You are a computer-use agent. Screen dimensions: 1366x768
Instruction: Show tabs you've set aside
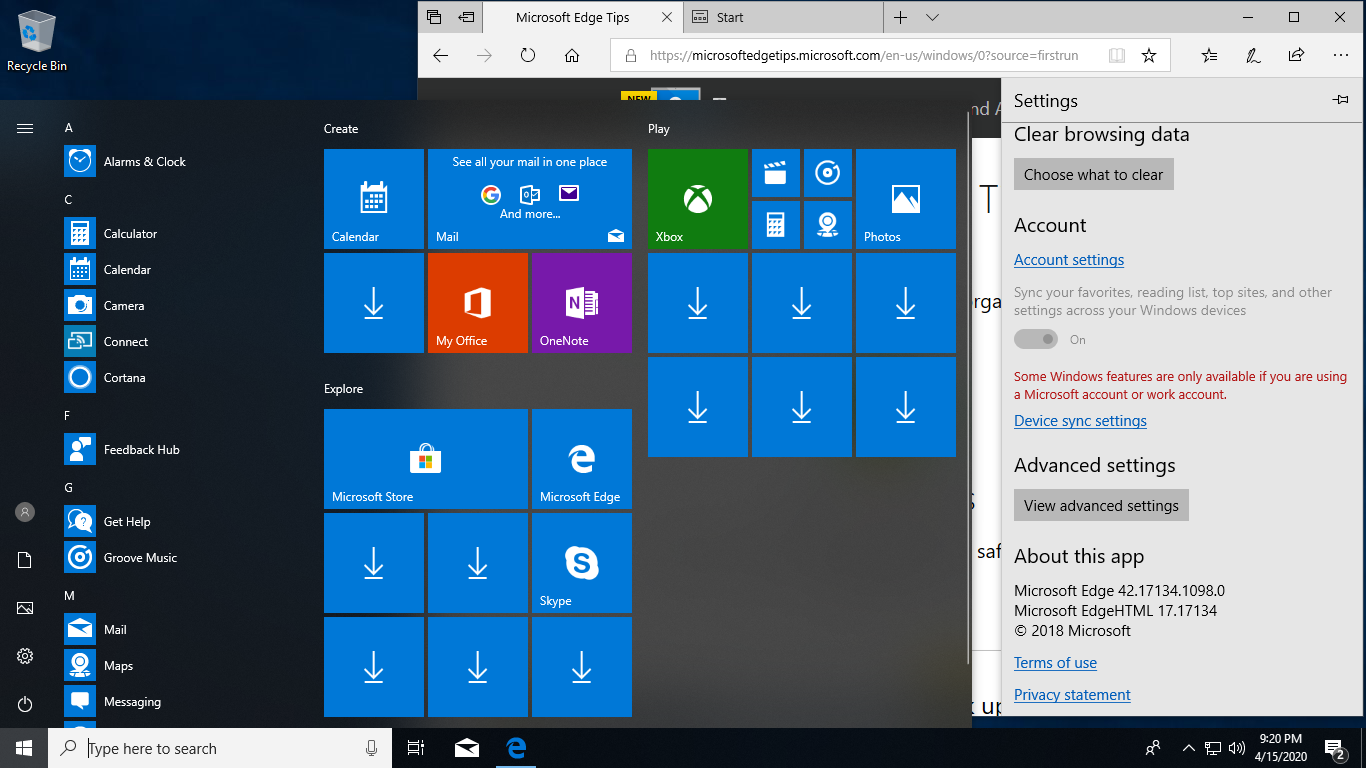(x=434, y=17)
